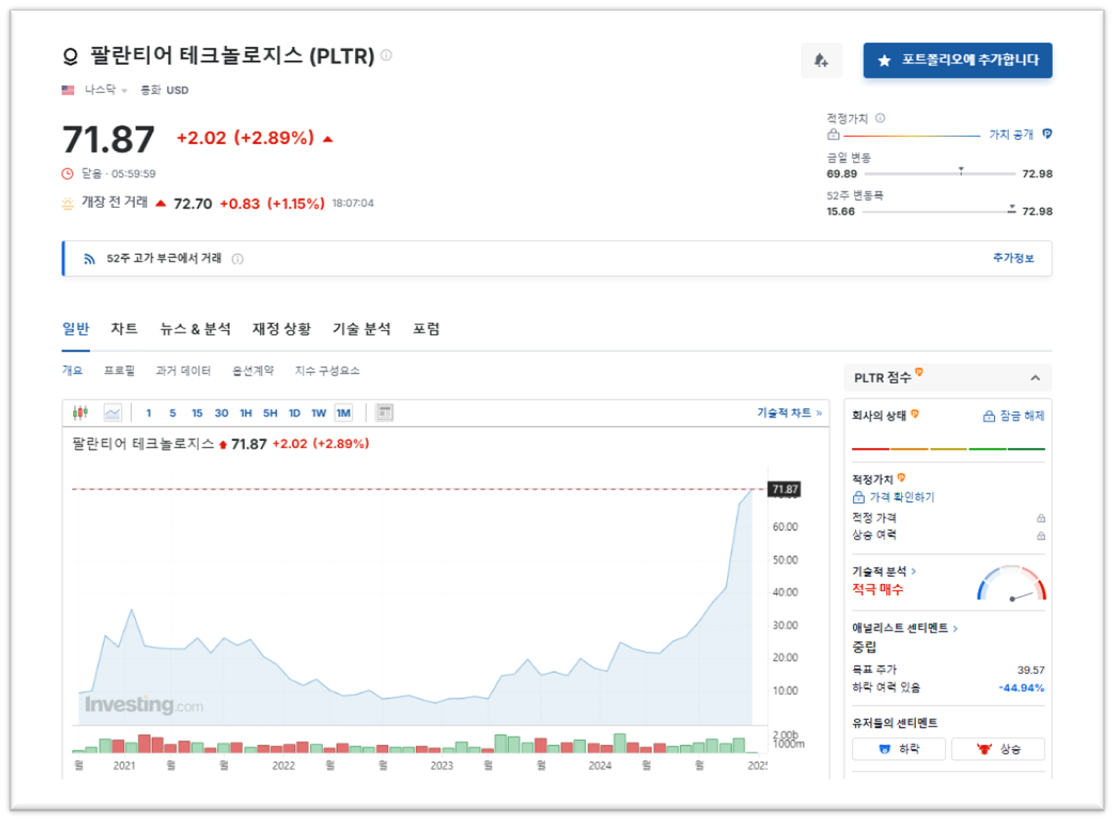Click the 잠금 해제 link

click(x=1014, y=416)
